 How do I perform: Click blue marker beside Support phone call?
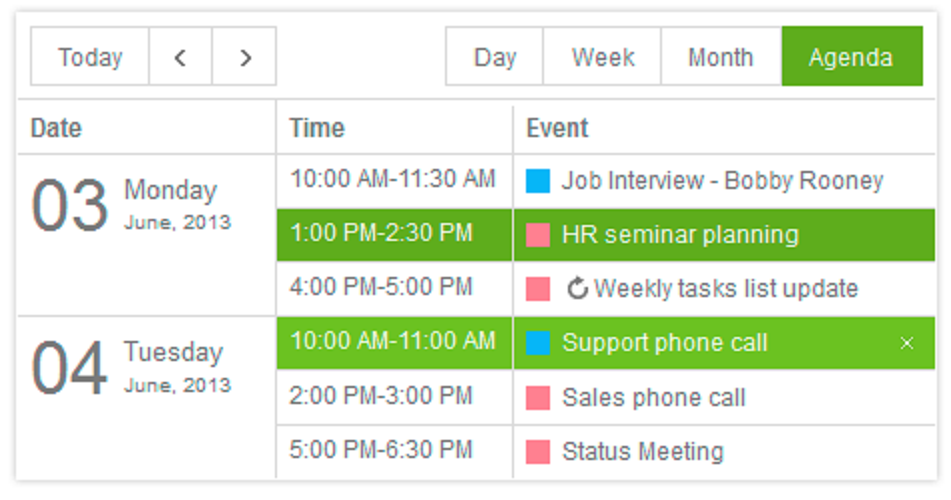(538, 344)
